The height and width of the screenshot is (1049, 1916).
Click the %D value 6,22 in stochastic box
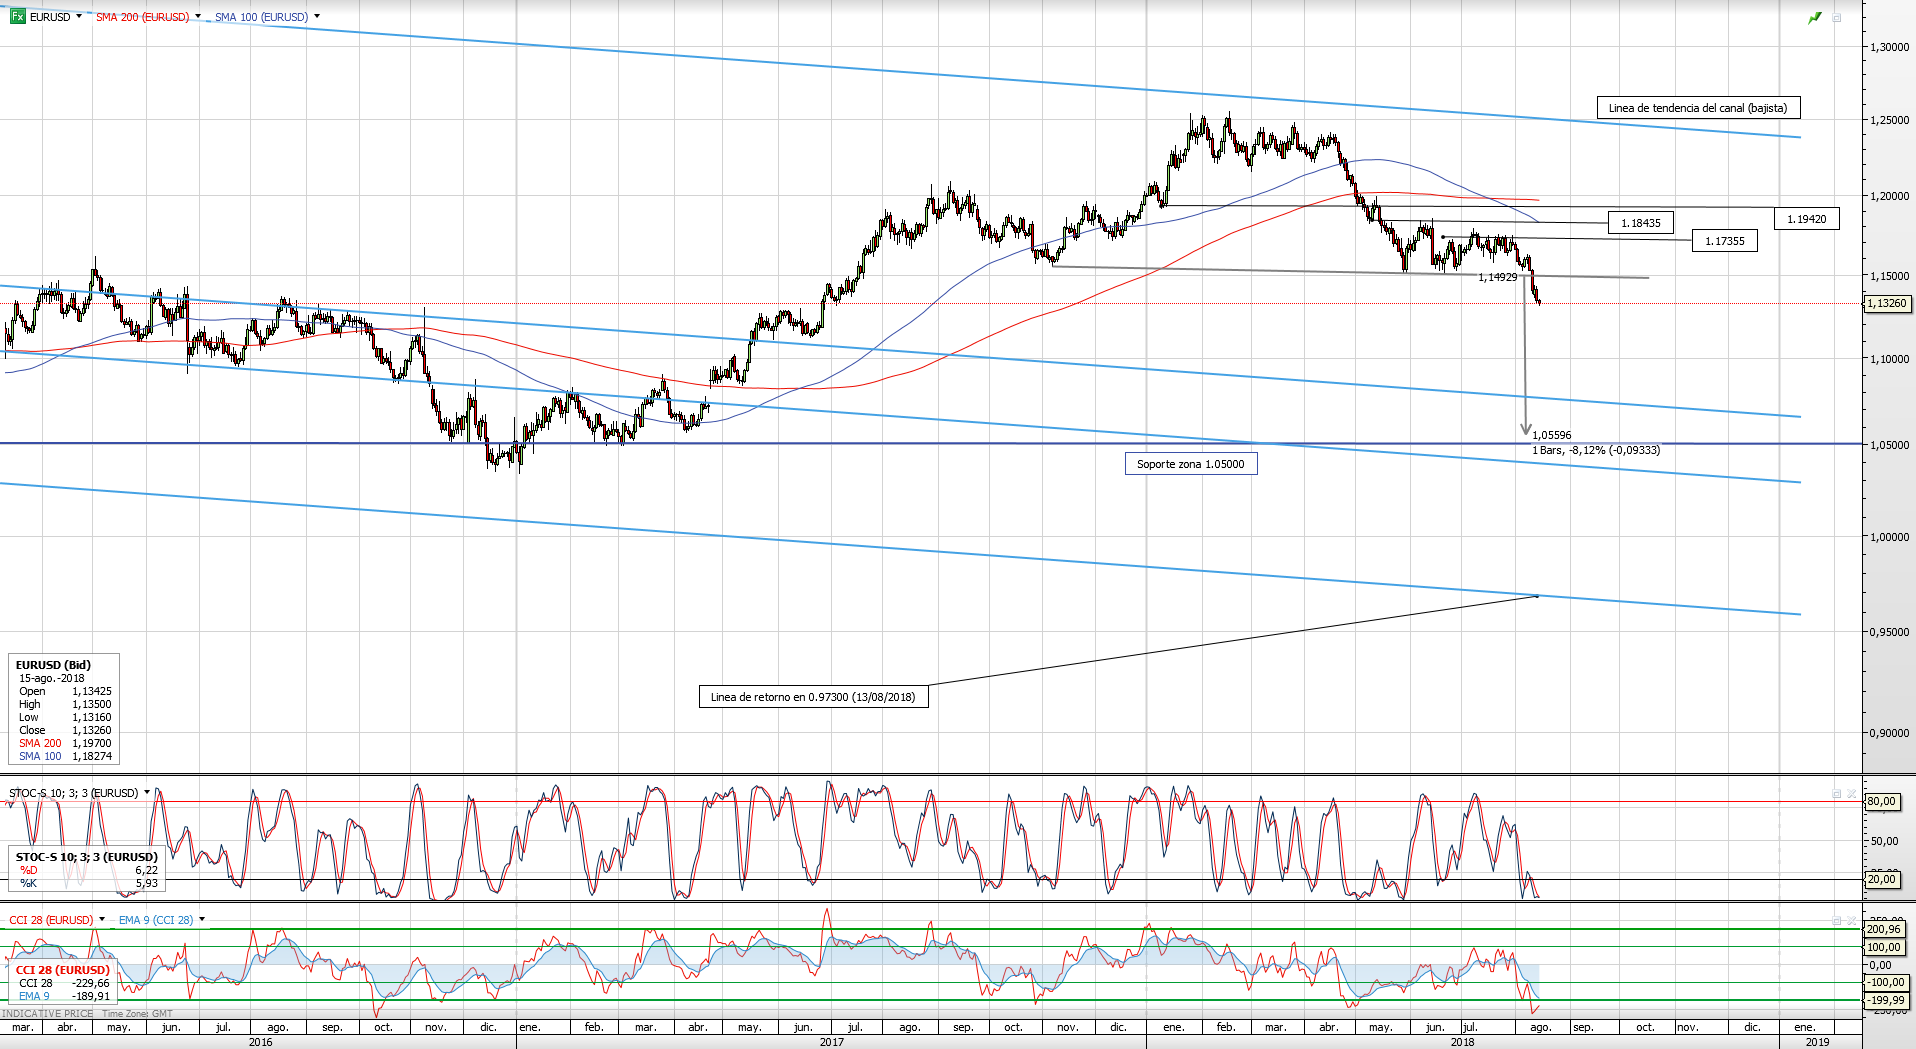[x=147, y=870]
